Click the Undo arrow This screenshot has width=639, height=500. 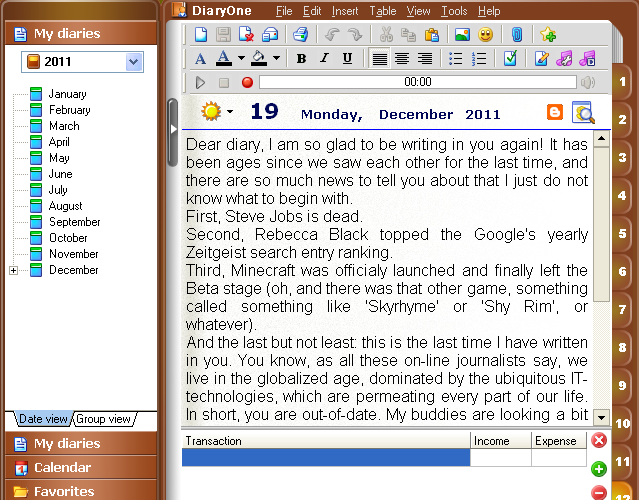[x=332, y=35]
